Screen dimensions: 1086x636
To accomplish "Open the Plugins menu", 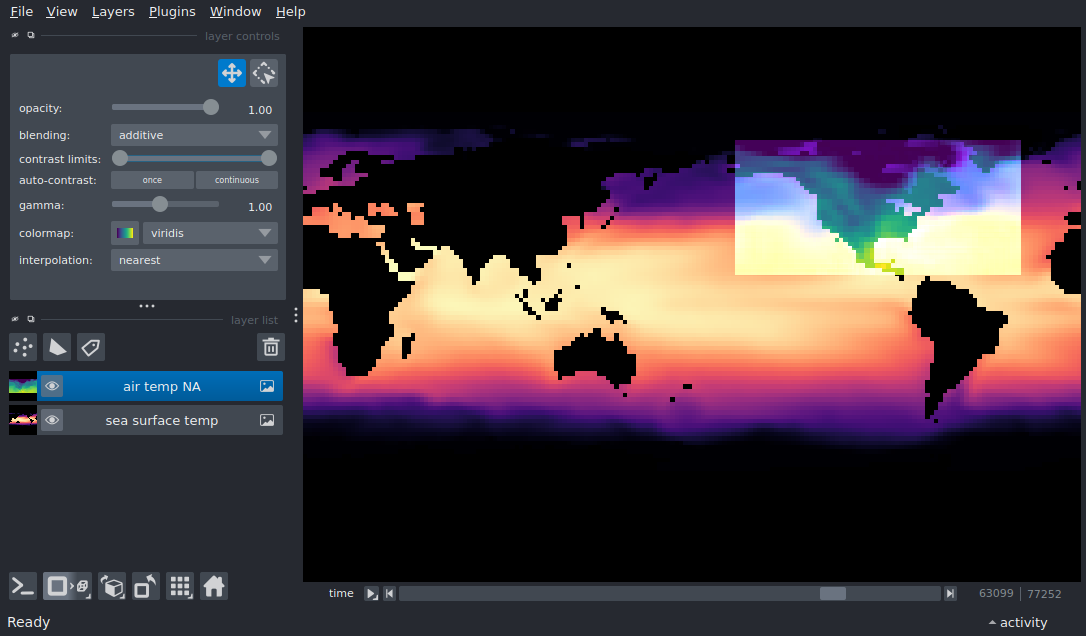I will 172,12.
